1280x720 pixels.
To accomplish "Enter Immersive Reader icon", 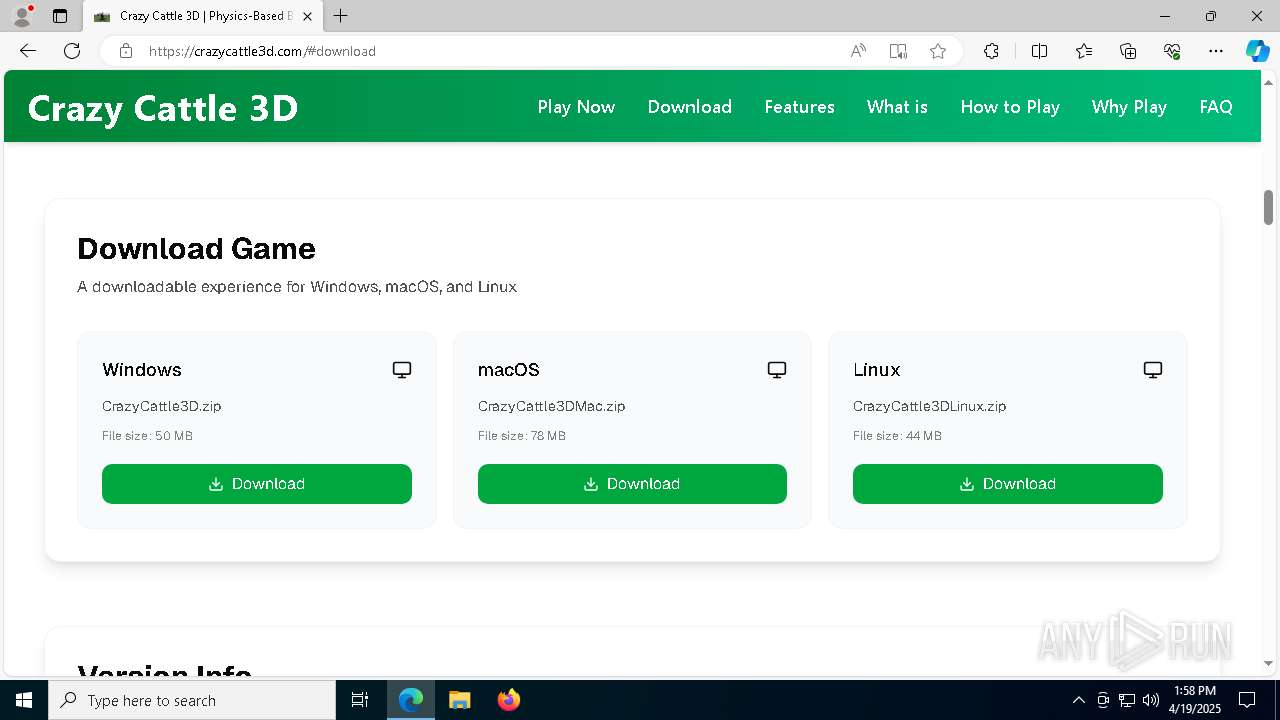I will click(898, 51).
